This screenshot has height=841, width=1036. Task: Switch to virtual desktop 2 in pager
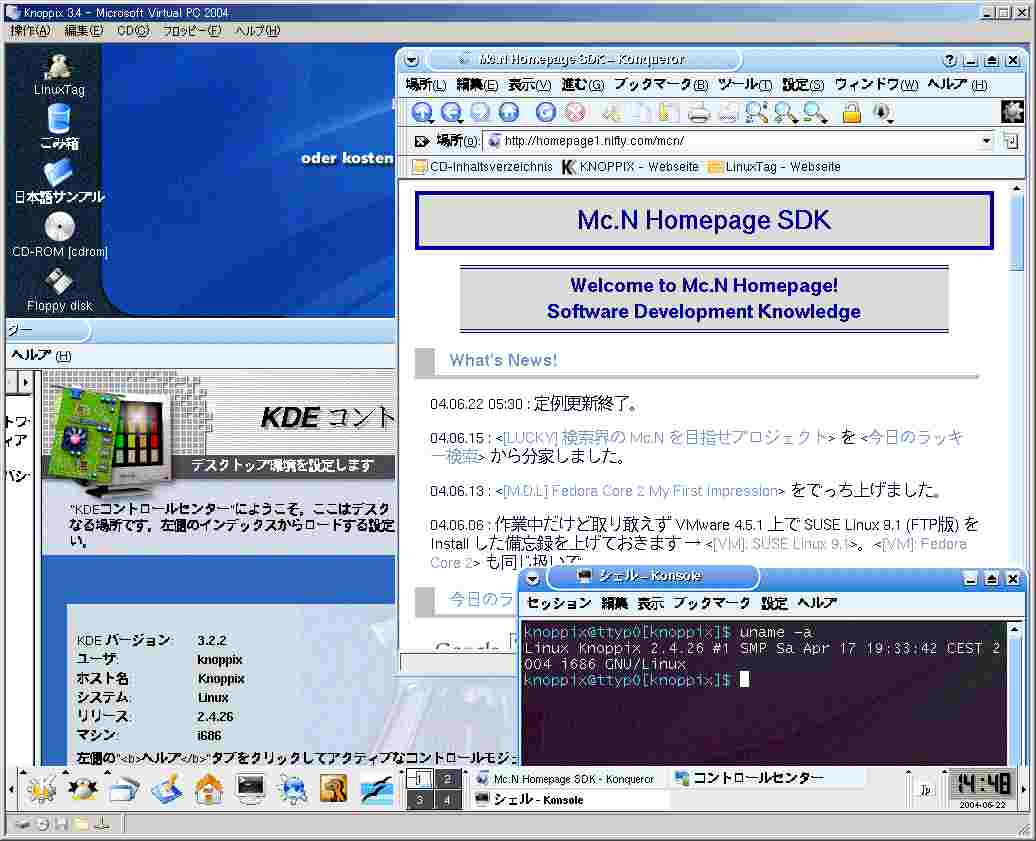[x=447, y=779]
